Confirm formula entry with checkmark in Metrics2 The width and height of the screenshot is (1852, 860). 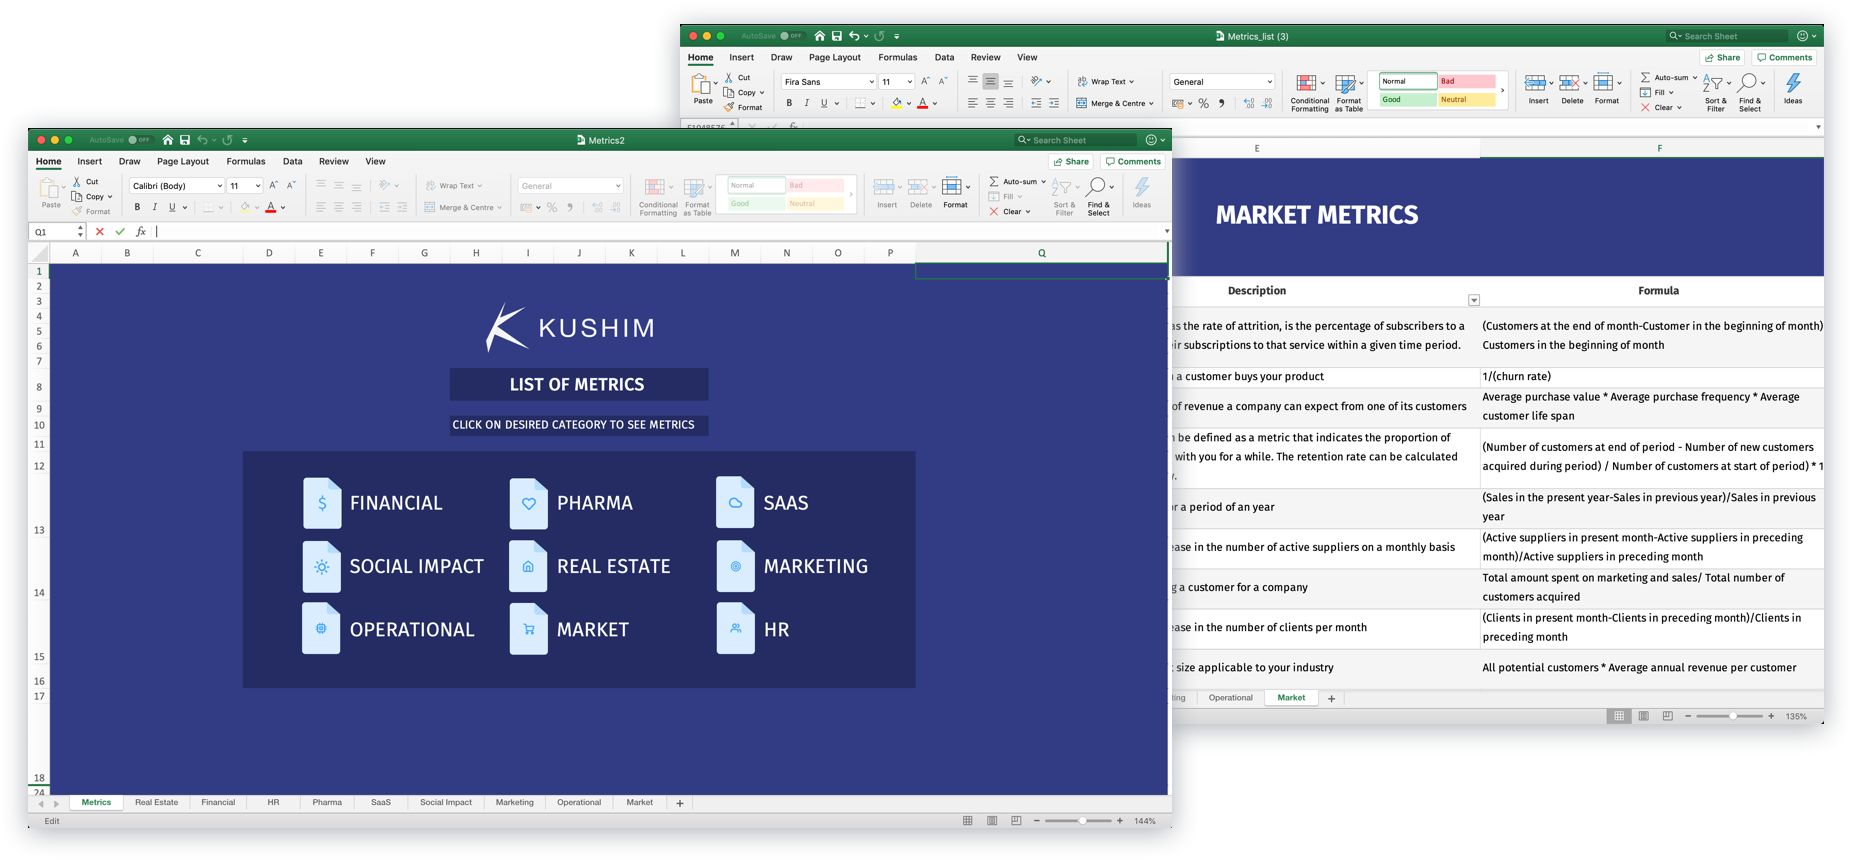(120, 231)
